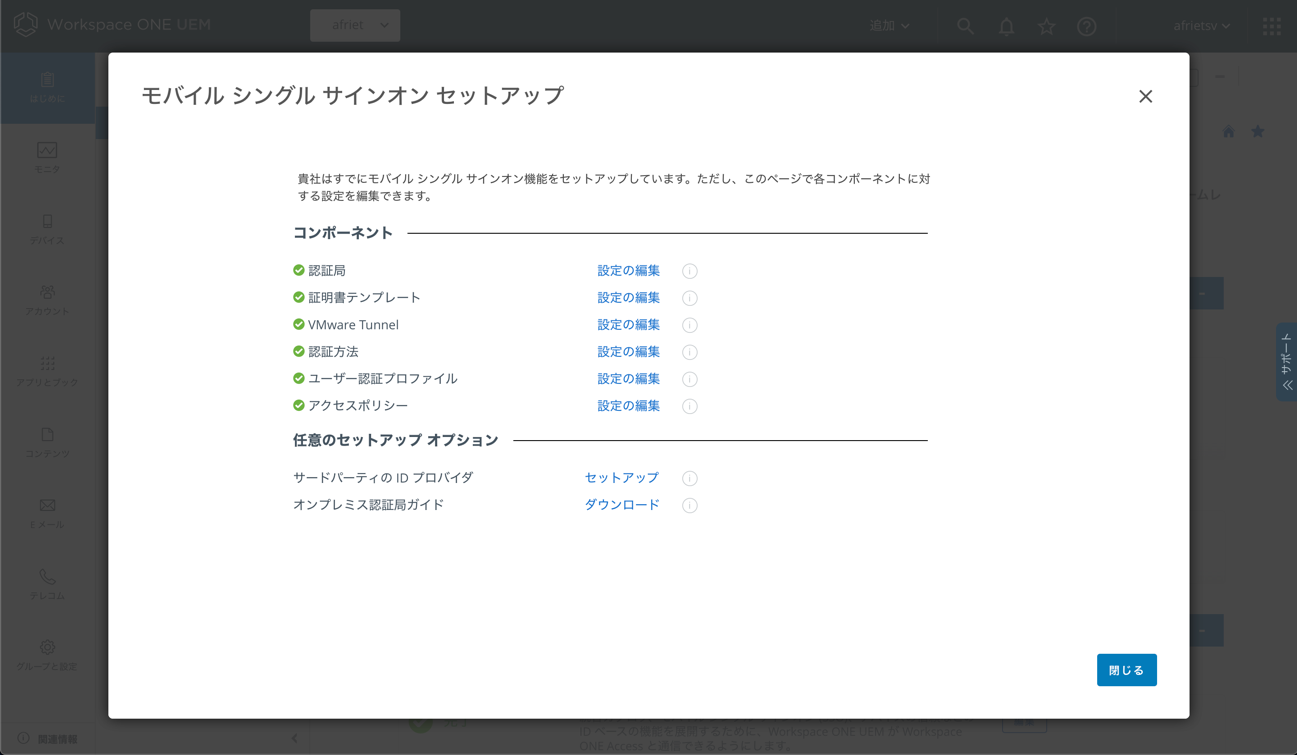
Task: Edit settings for 認証局
Action: tap(628, 271)
